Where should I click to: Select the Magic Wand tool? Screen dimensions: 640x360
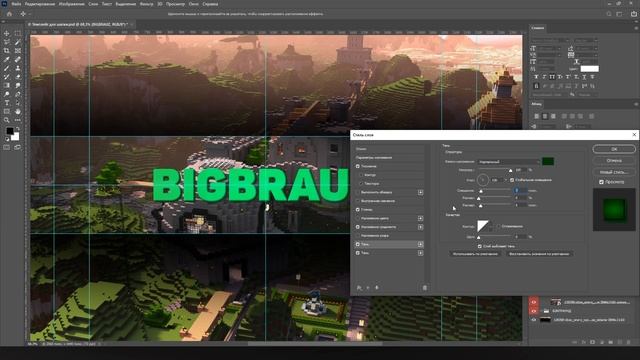coord(18,42)
